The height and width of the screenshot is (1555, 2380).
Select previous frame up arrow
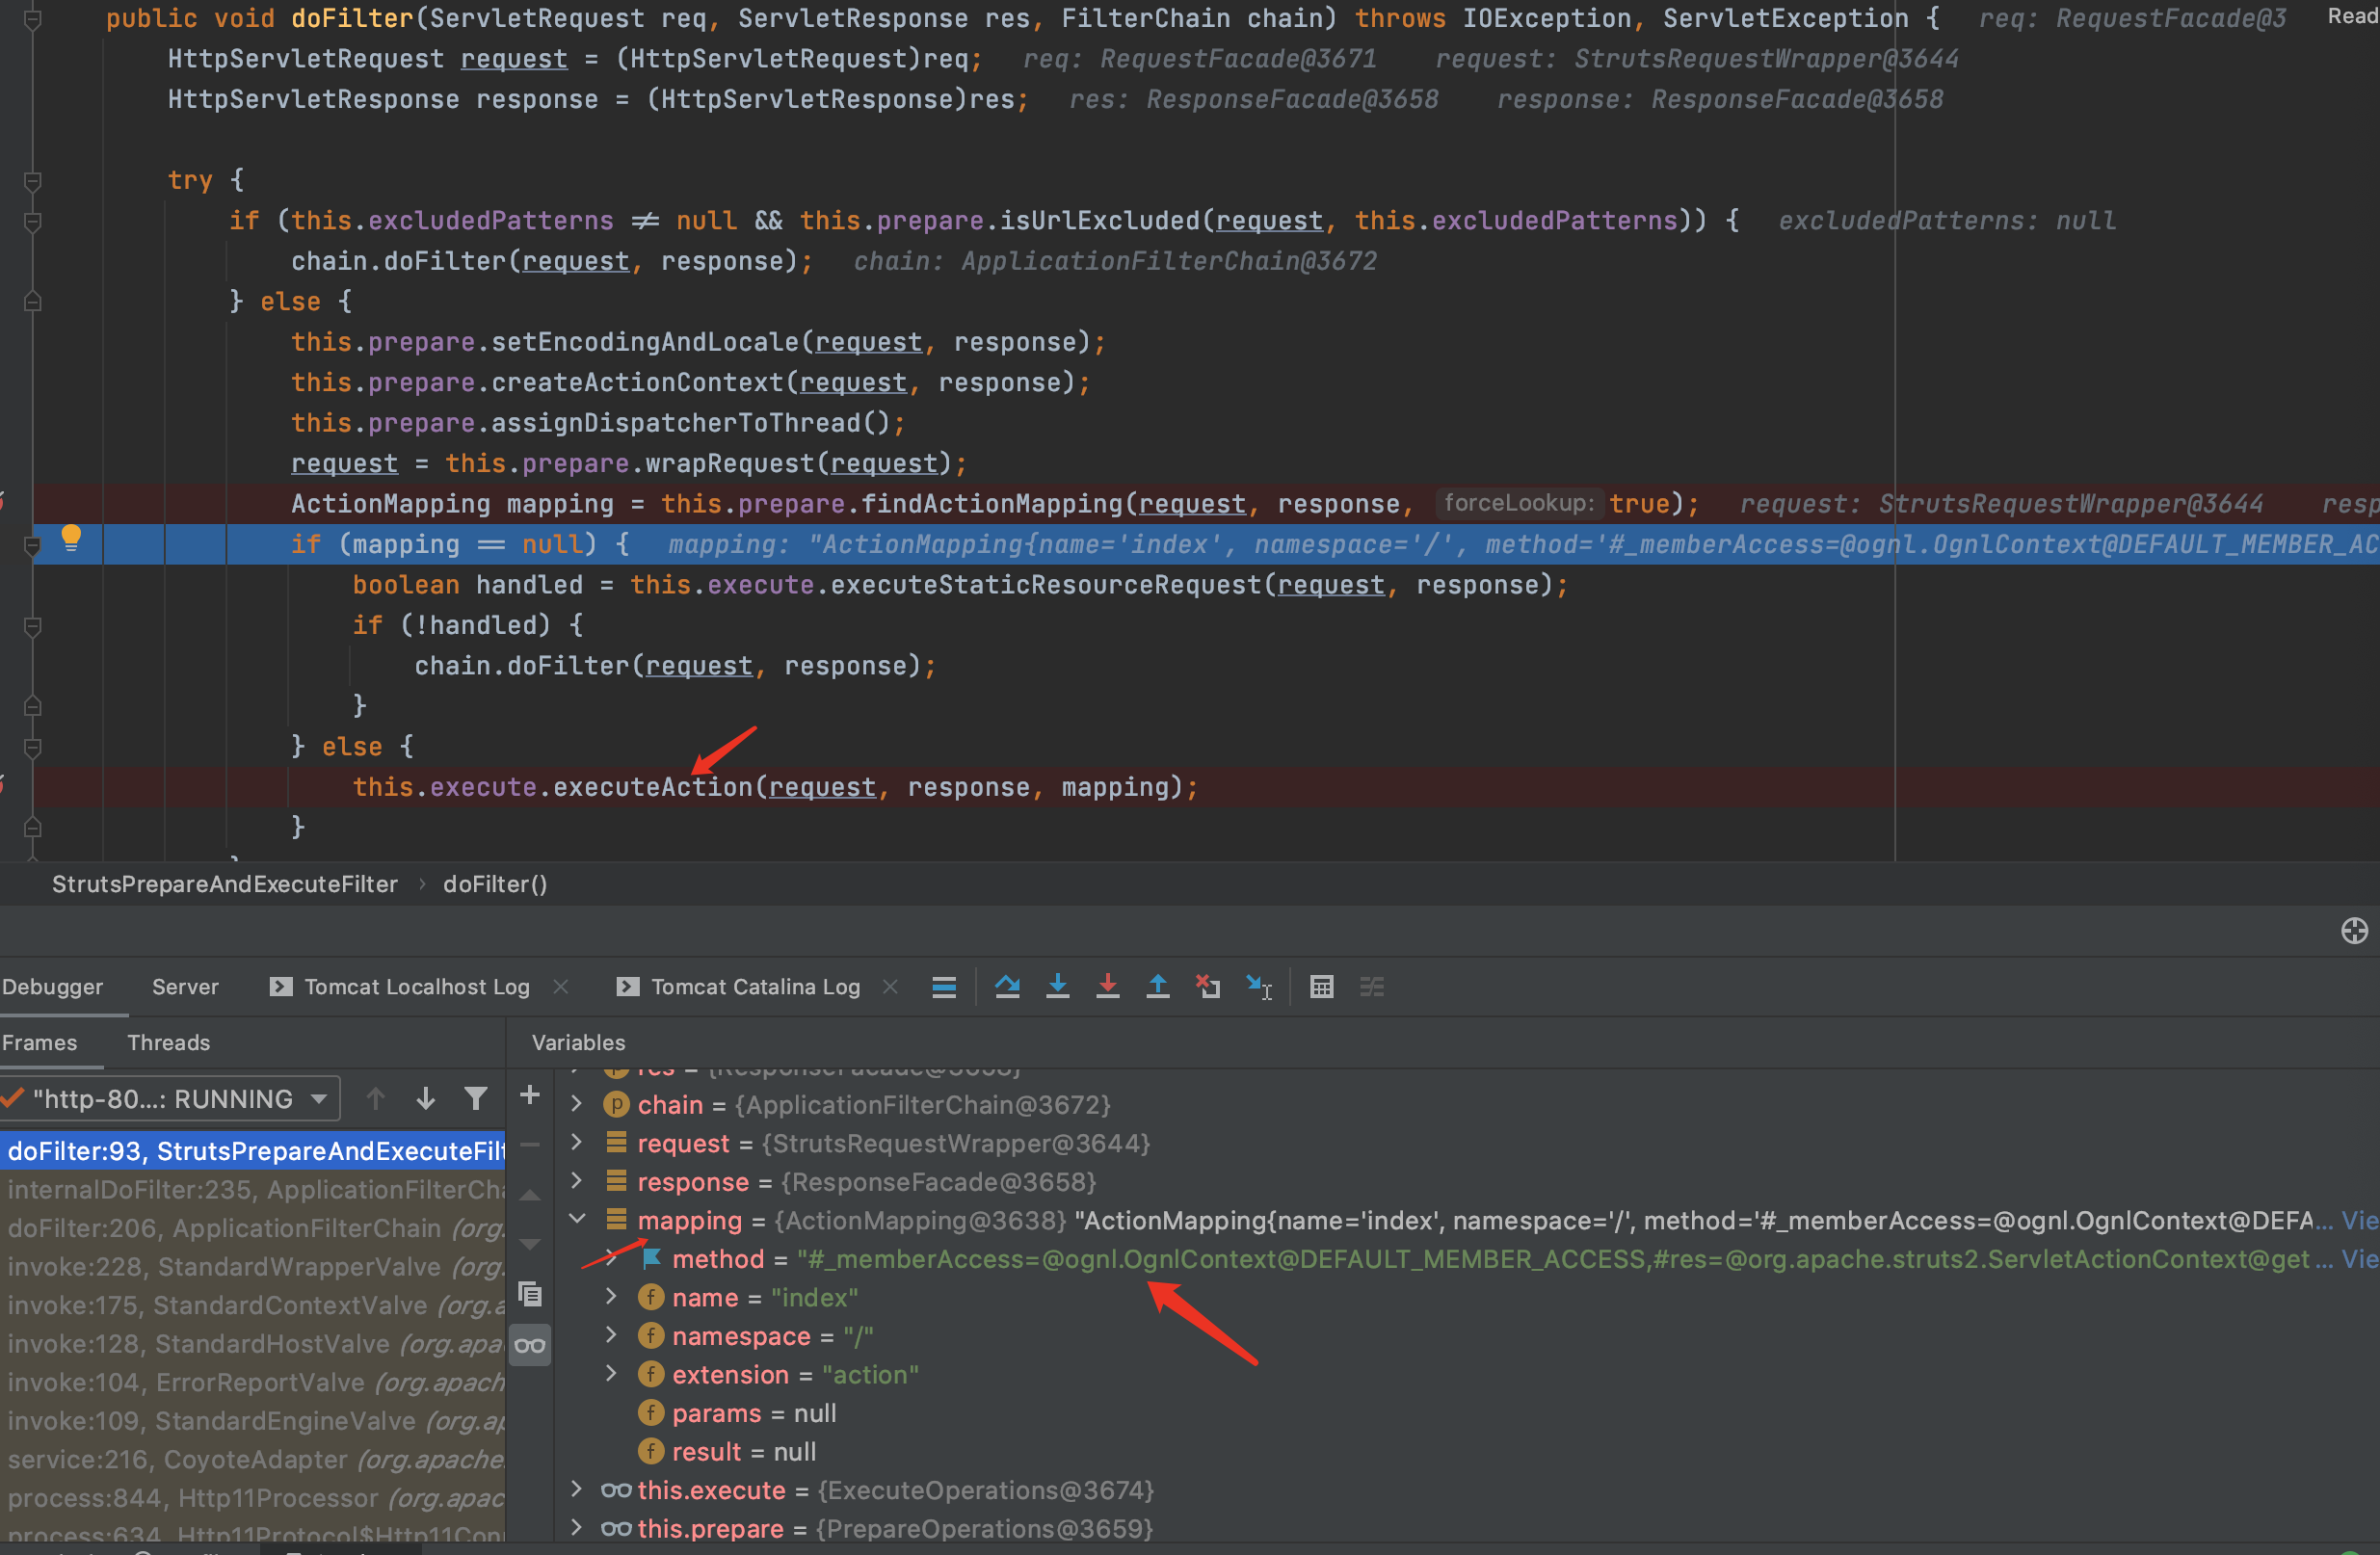[x=375, y=1099]
